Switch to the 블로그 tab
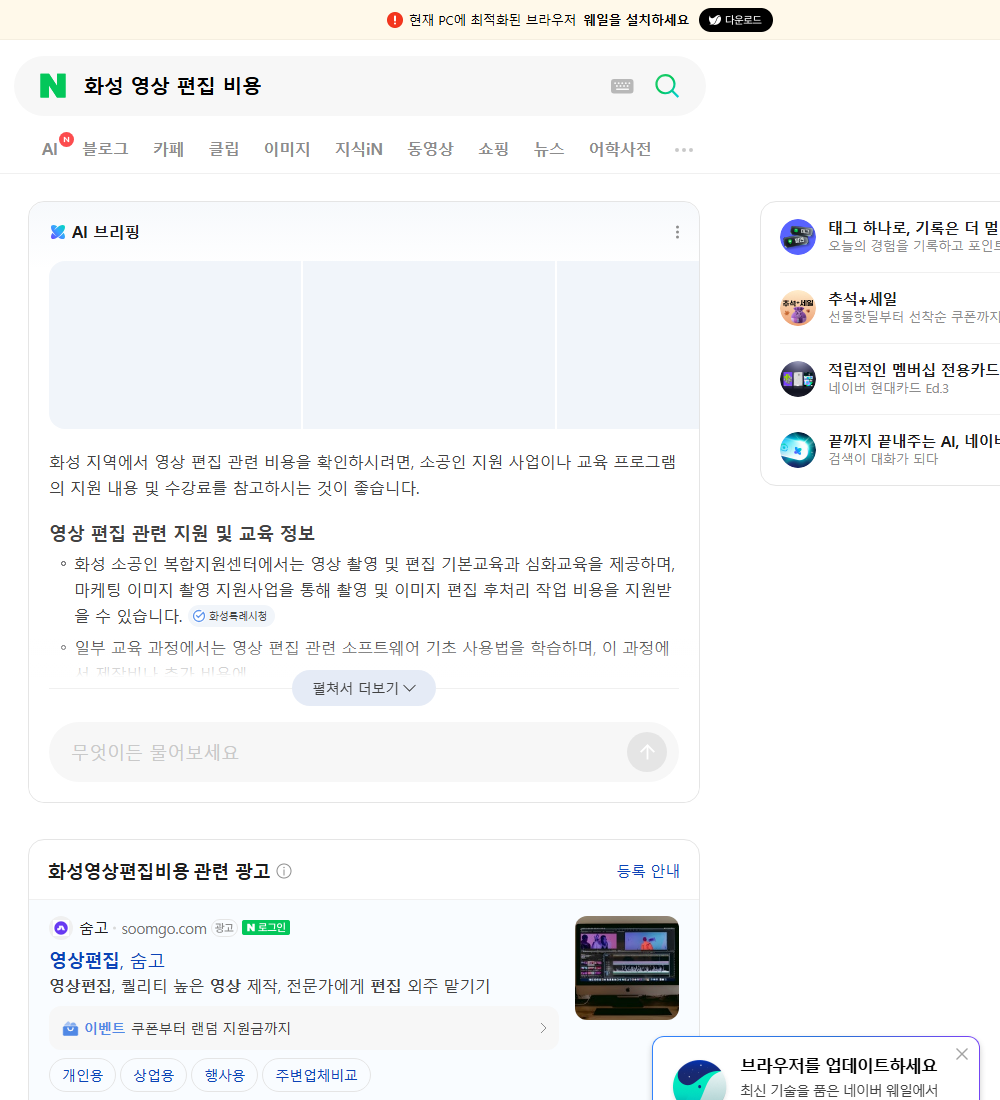 [105, 149]
